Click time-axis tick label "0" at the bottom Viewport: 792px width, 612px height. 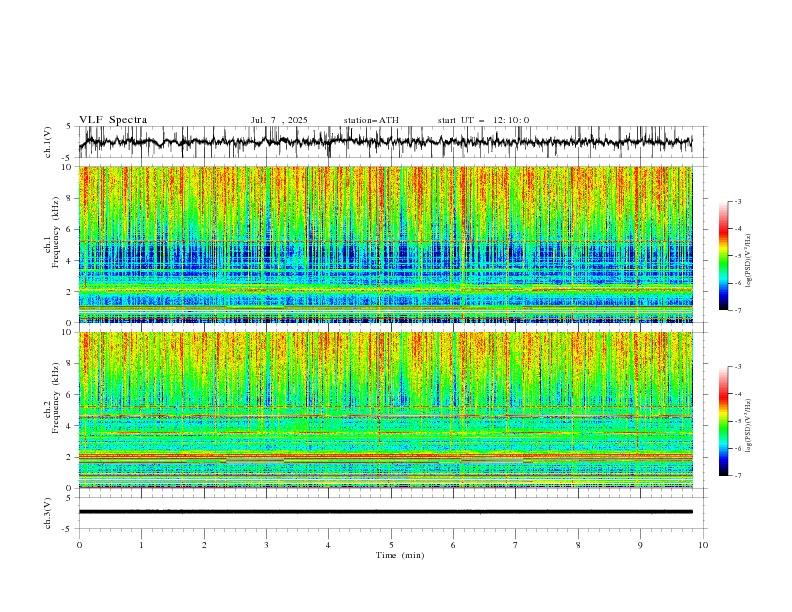point(79,545)
